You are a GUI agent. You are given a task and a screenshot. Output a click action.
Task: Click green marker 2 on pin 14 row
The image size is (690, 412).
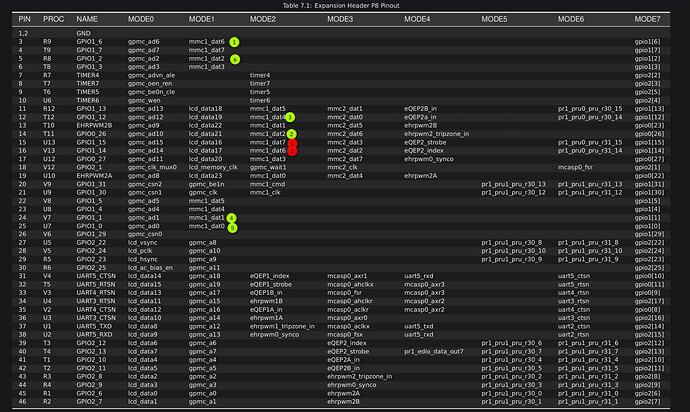click(x=291, y=134)
